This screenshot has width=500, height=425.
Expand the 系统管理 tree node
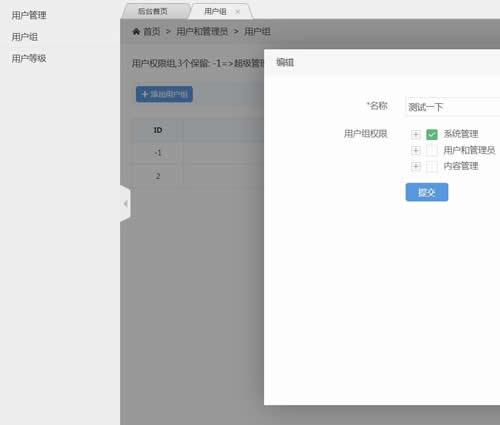pos(416,134)
